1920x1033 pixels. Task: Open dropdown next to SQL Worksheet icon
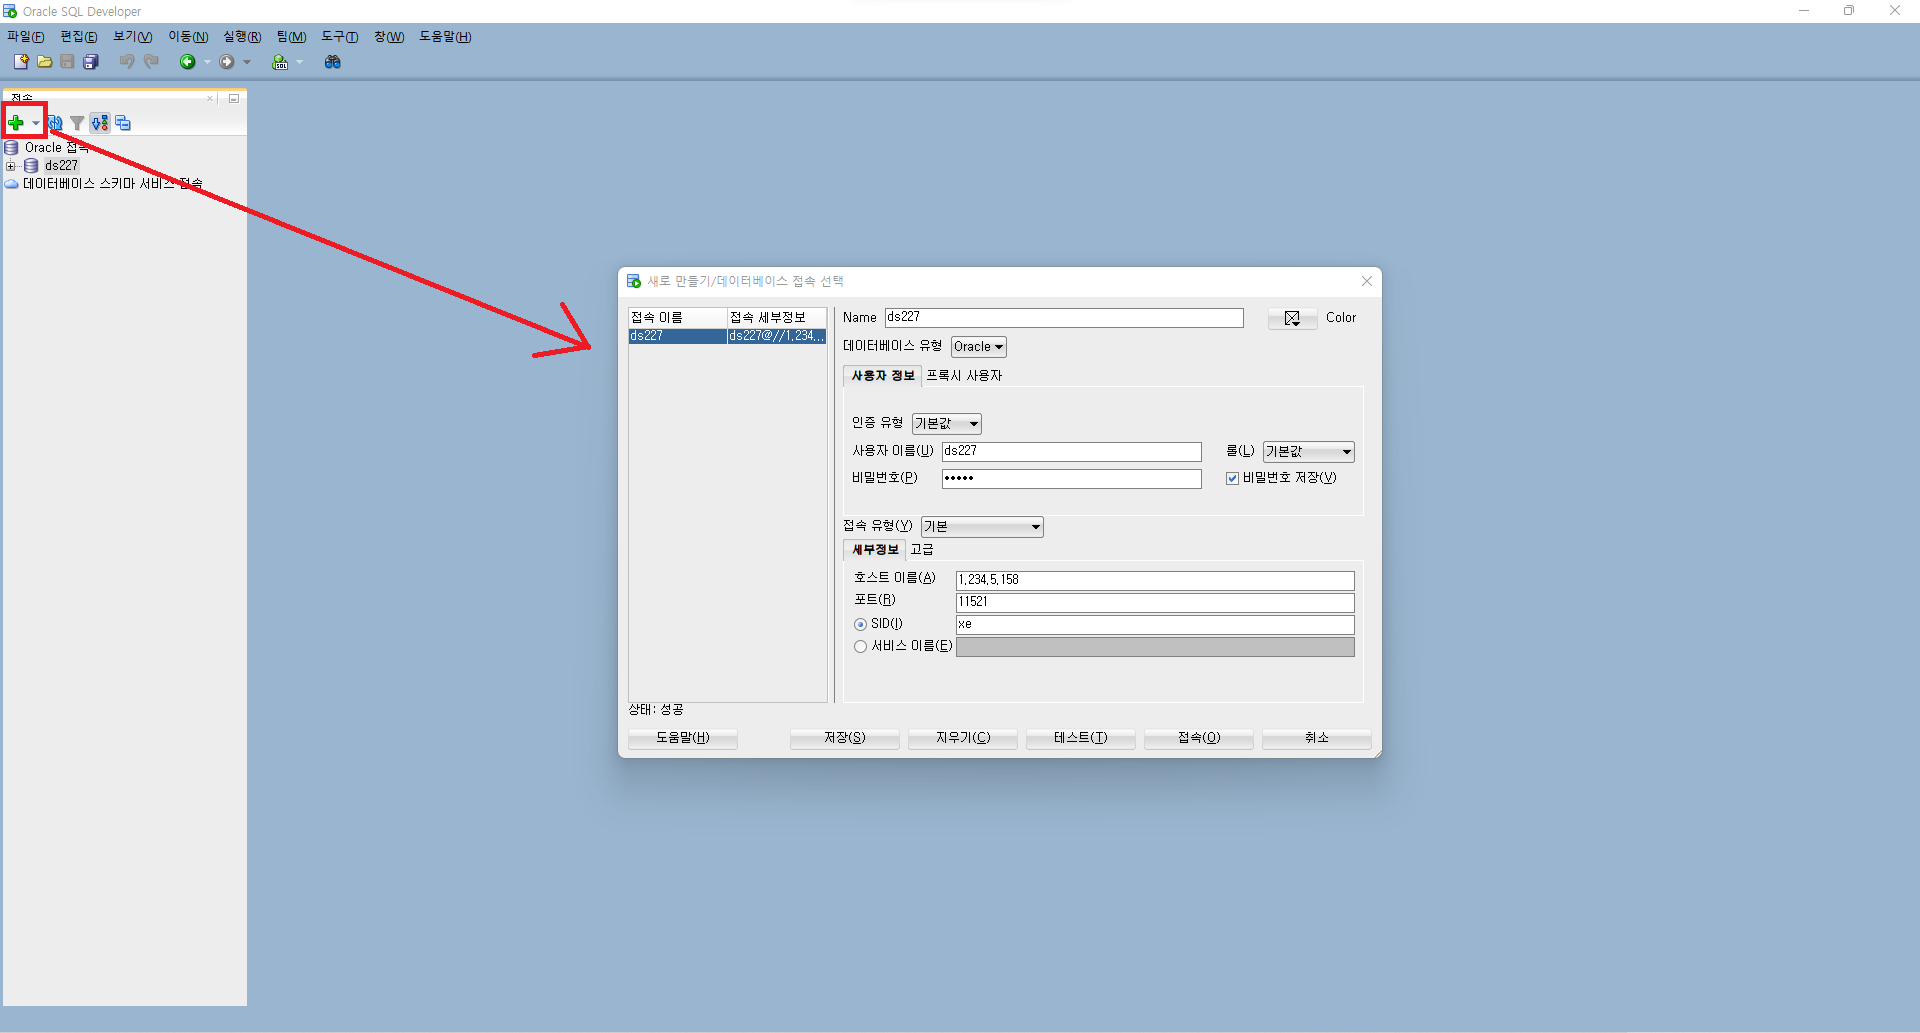pos(299,62)
